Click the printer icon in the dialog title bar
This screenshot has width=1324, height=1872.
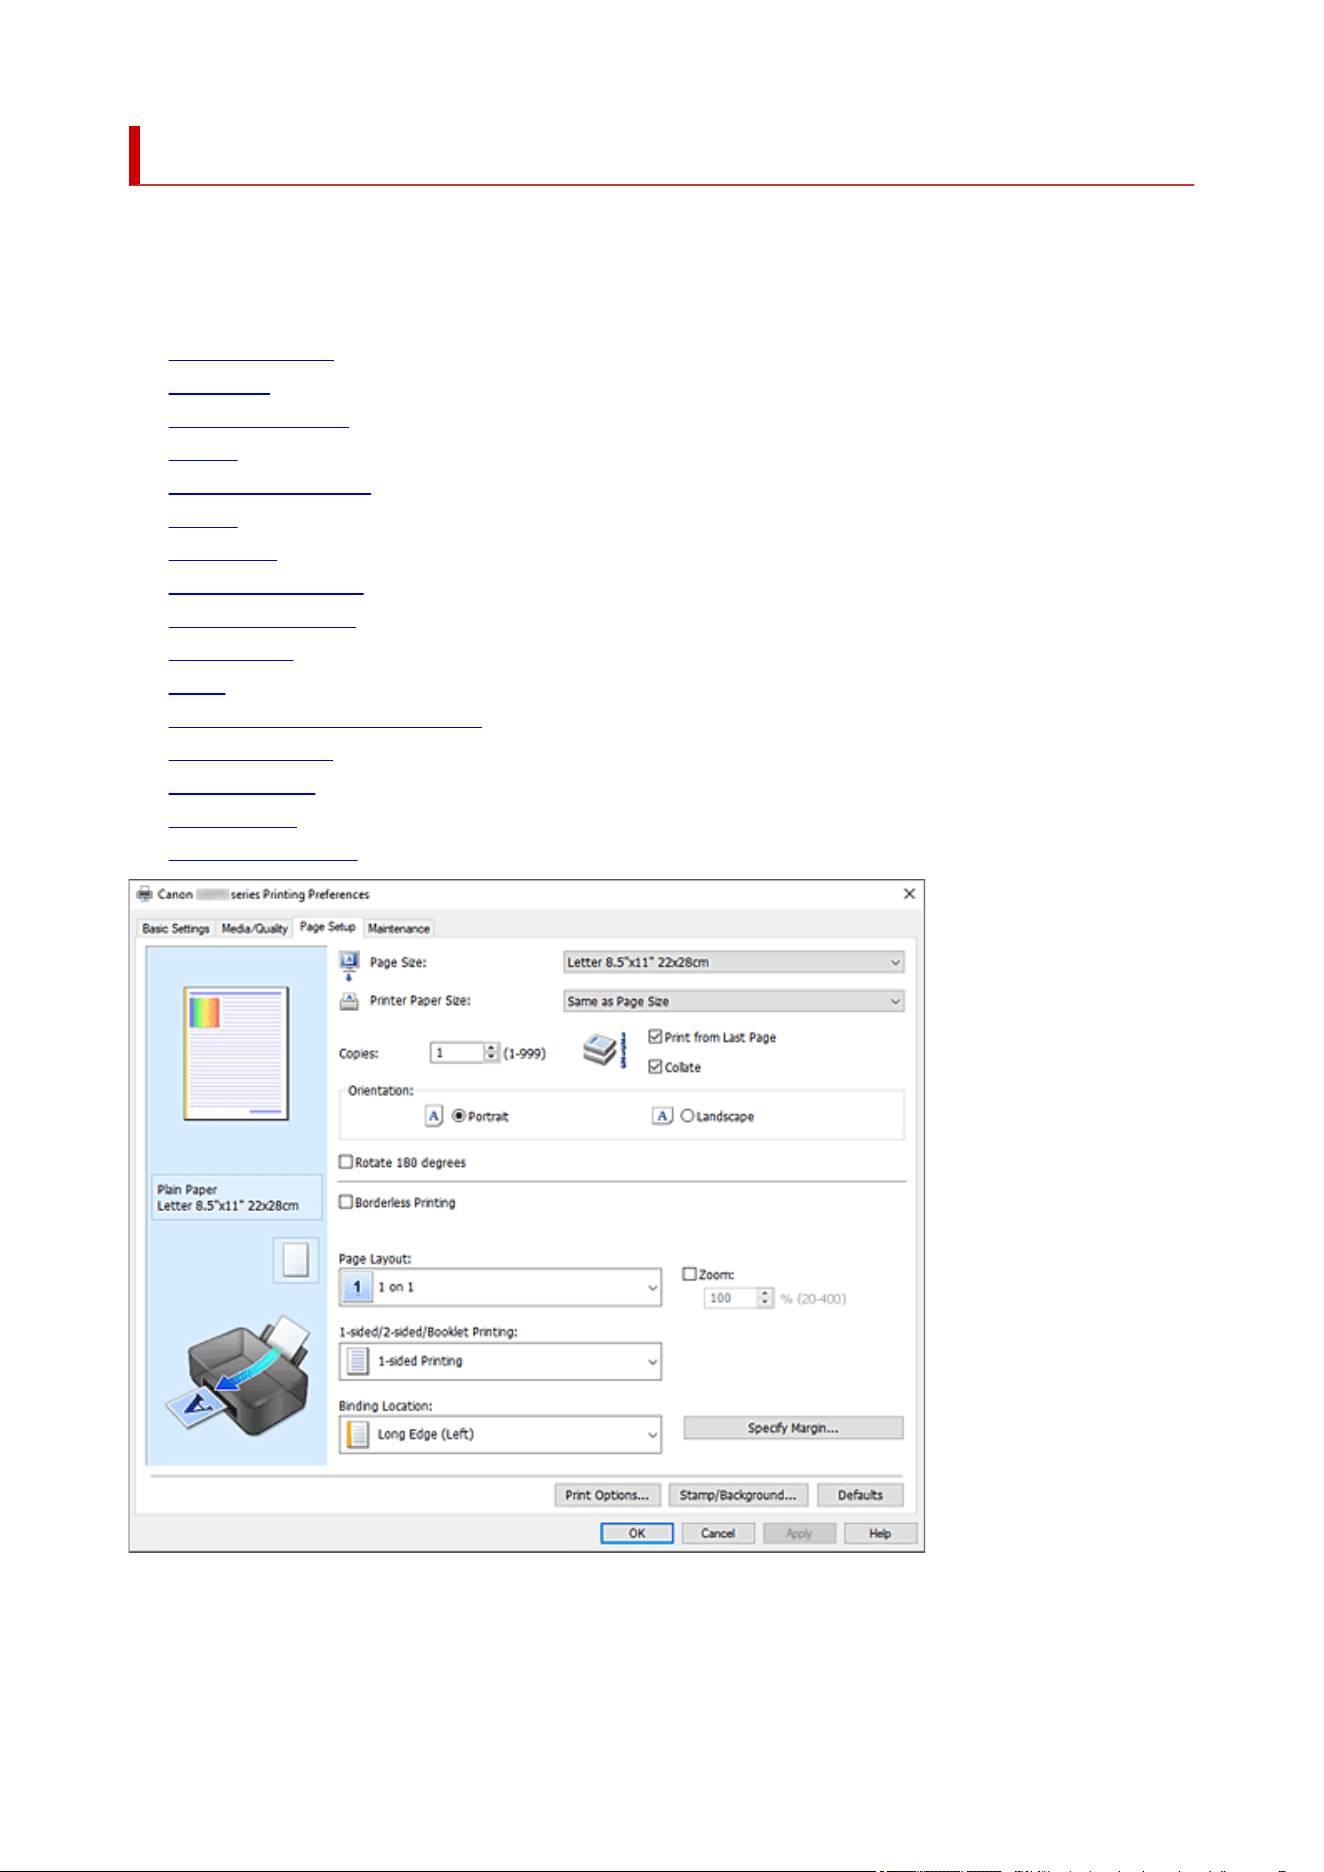click(x=145, y=894)
